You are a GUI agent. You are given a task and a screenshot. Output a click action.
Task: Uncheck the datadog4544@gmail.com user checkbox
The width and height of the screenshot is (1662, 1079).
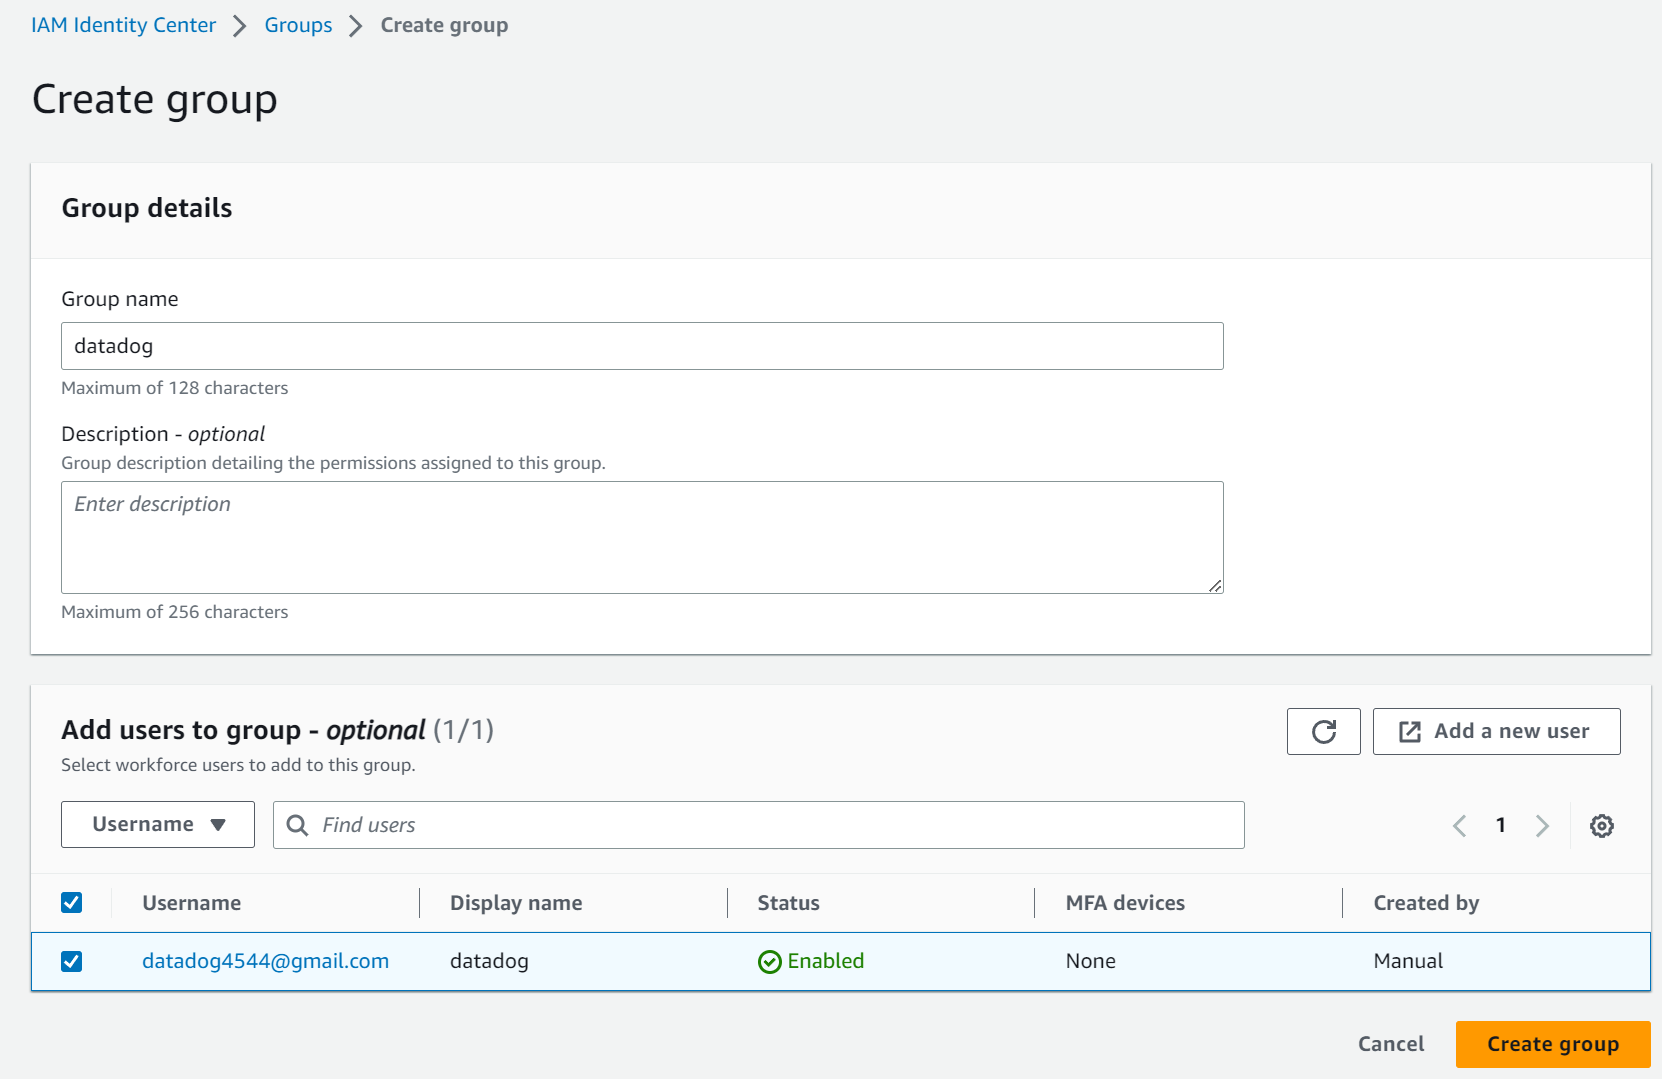(x=72, y=961)
